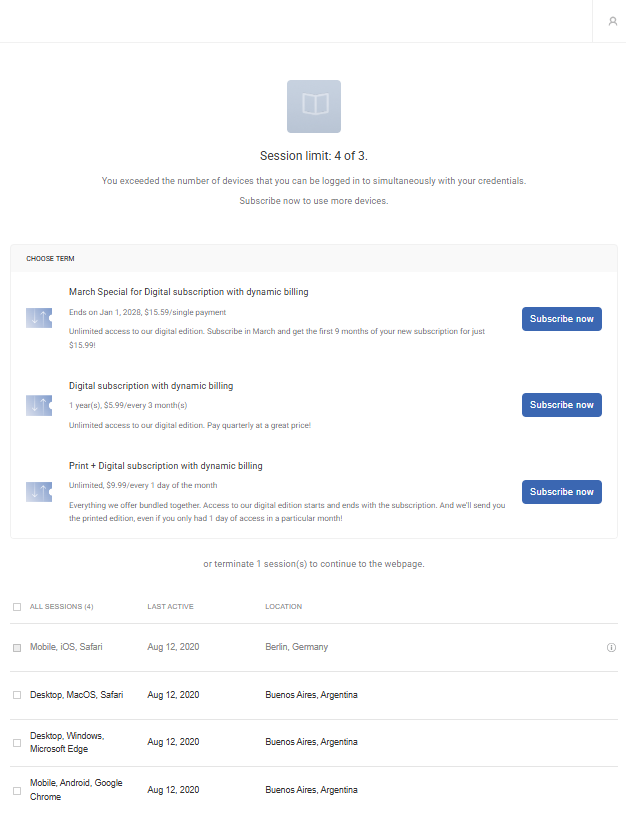Click the Last Active column header
Image resolution: width=626 pixels, height=814 pixels.
coord(170,606)
